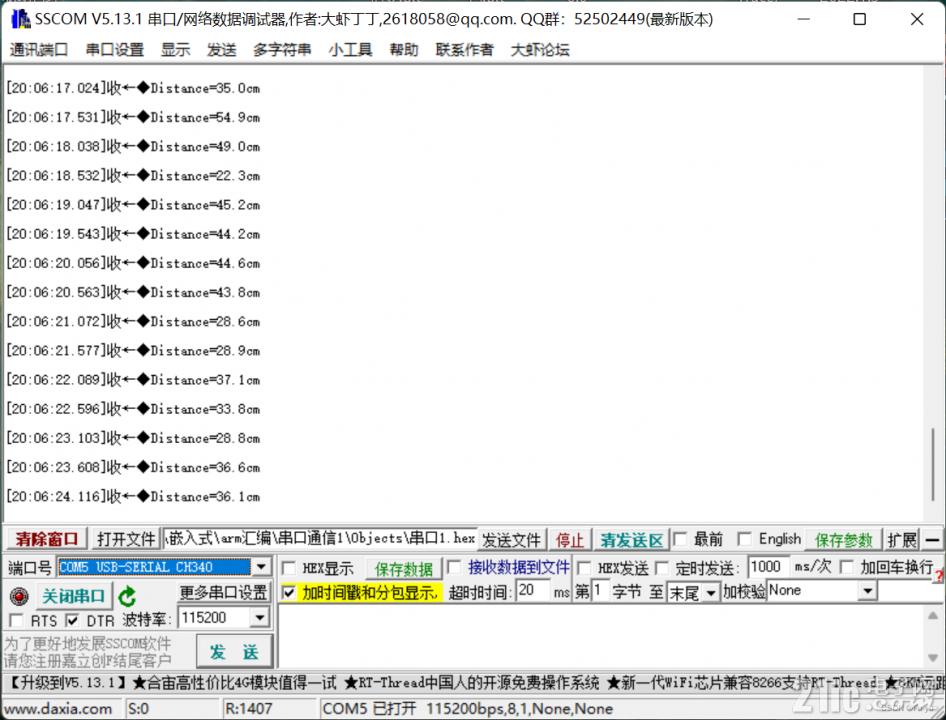
Task: Click the log line Distance=22.3cm
Action: point(133,176)
